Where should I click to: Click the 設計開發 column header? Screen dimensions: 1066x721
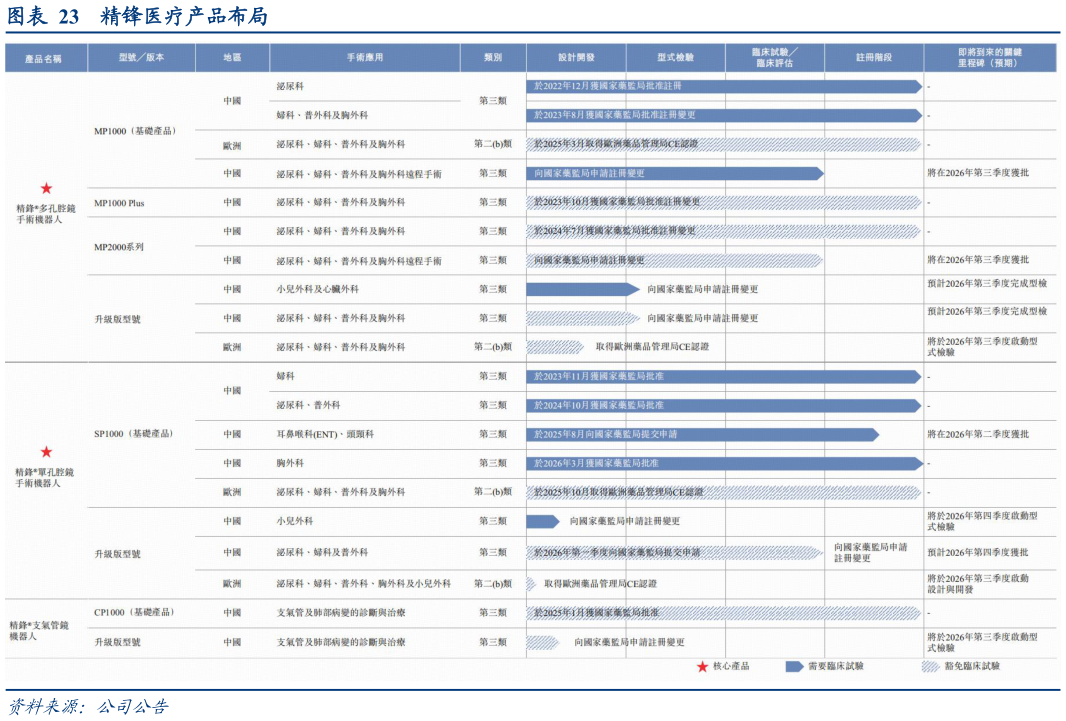click(x=577, y=58)
